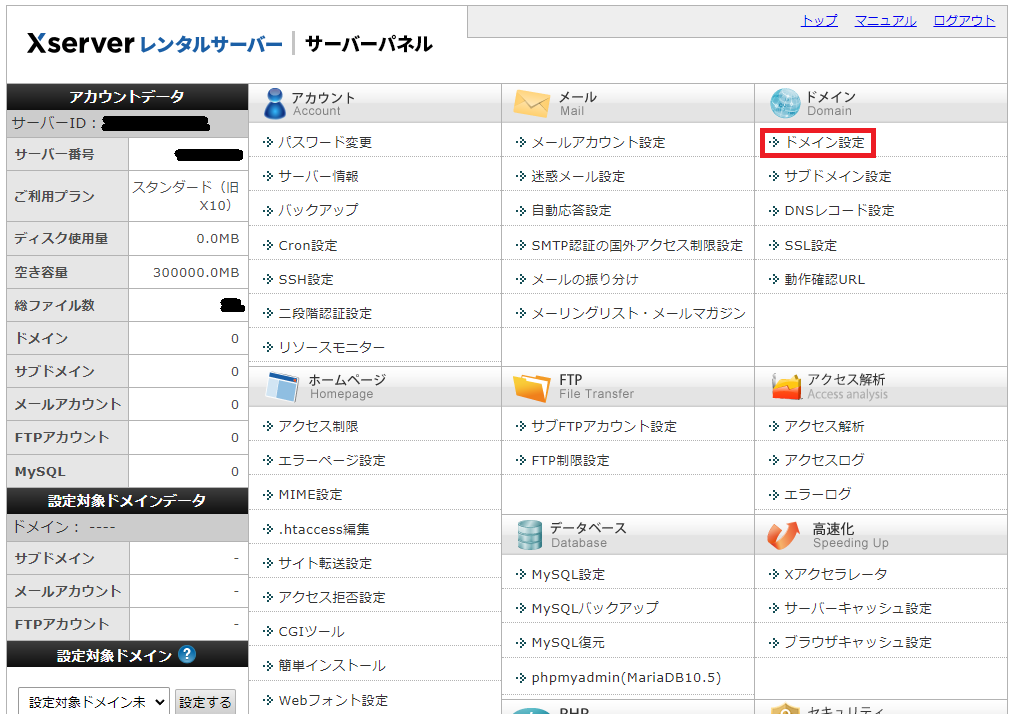
Task: Open Webフォント設定
Action: [333, 700]
